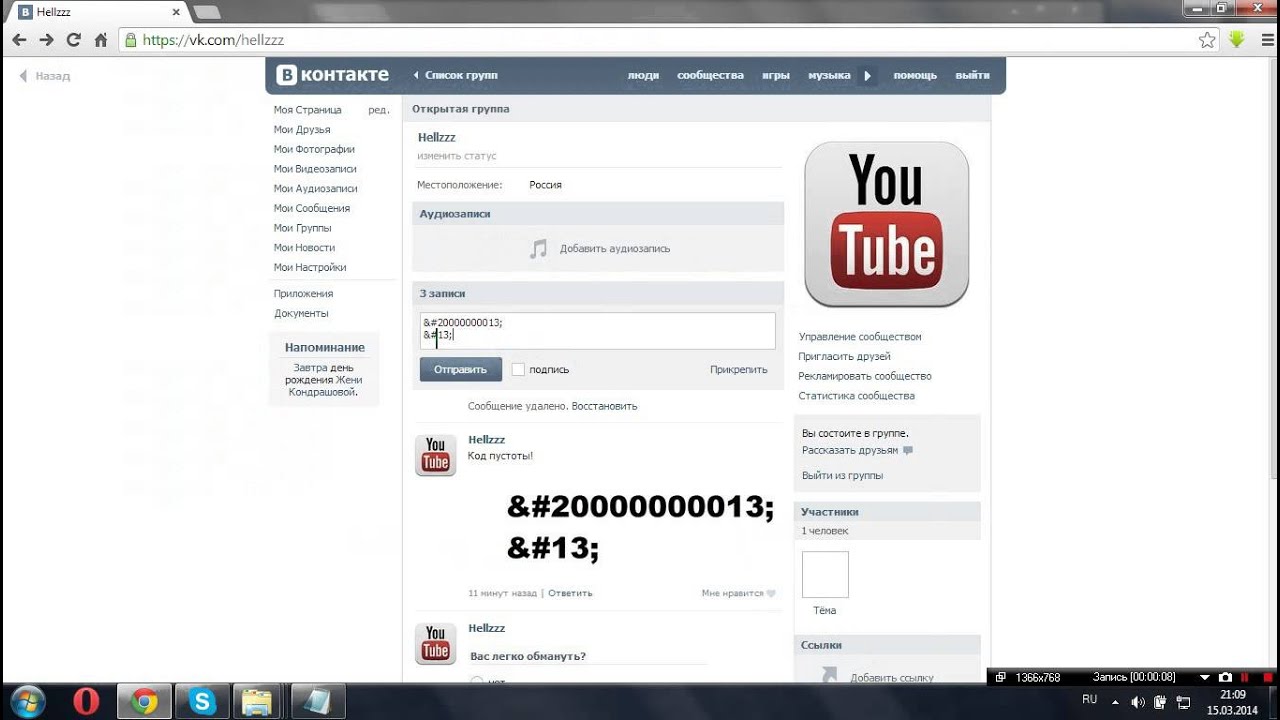Open Мои Аудиозаписи
The height and width of the screenshot is (720, 1280).
click(315, 189)
